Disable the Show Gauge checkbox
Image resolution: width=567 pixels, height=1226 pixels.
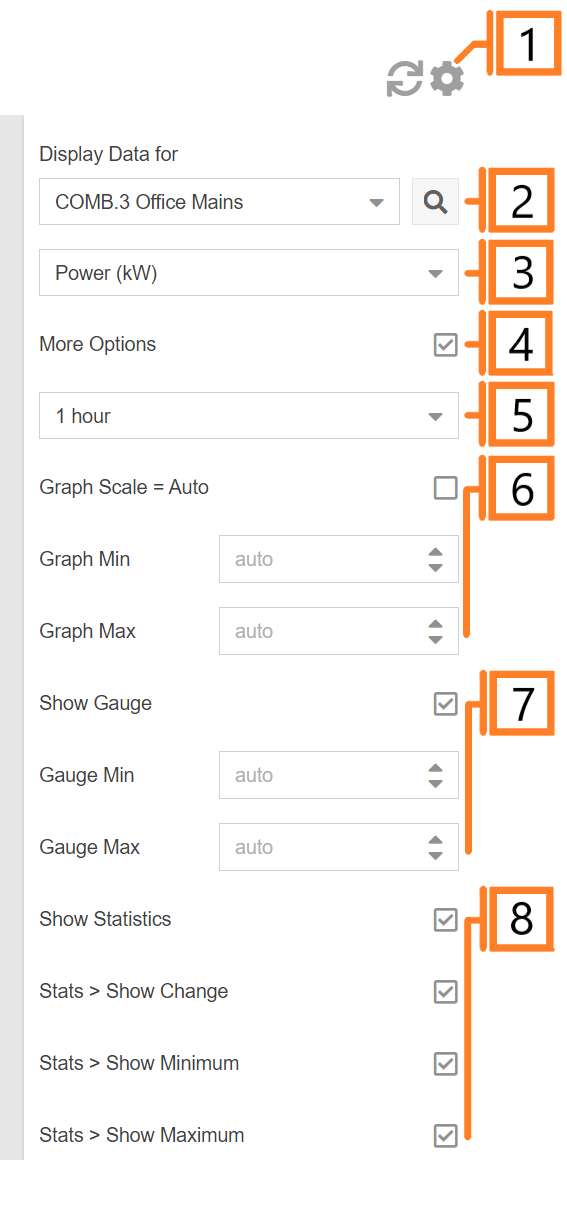[446, 704]
